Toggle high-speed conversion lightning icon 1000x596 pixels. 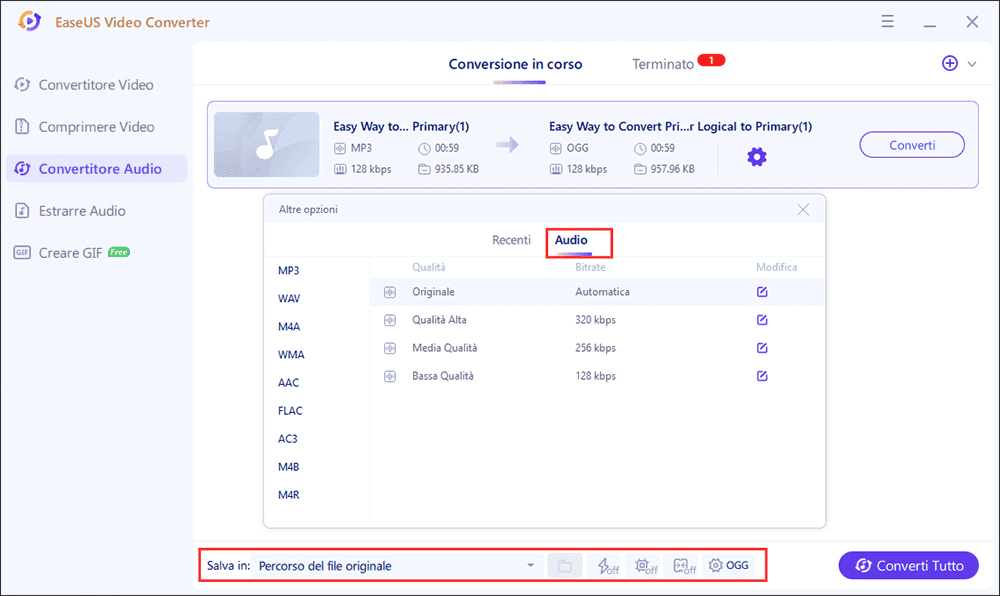tap(607, 565)
